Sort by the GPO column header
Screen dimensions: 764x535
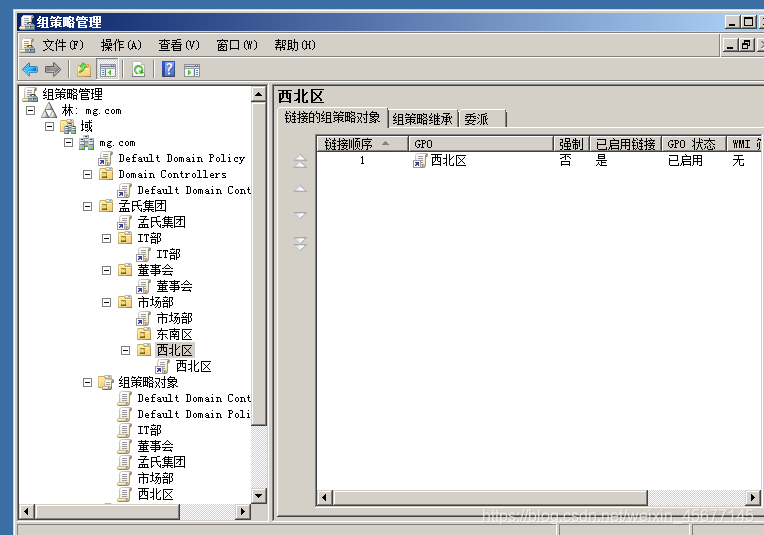tap(480, 144)
